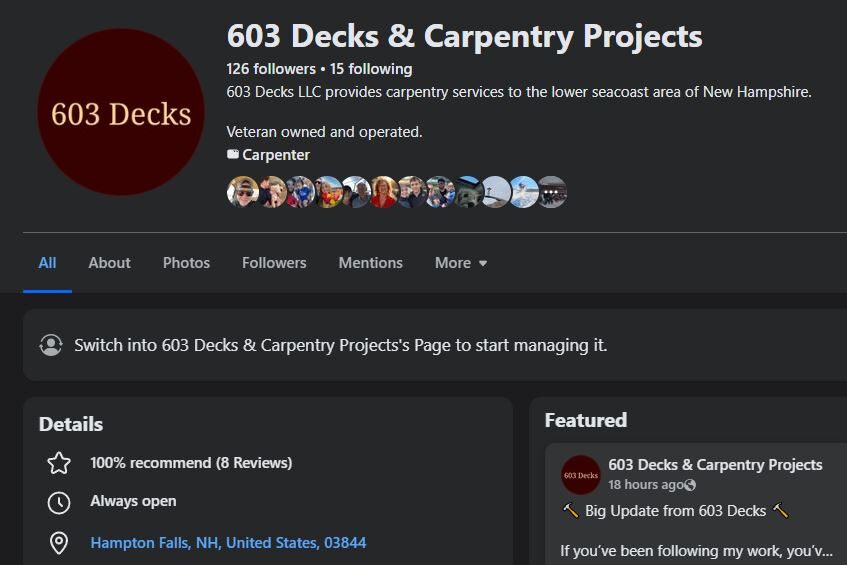Switch to the About tab

tap(110, 263)
